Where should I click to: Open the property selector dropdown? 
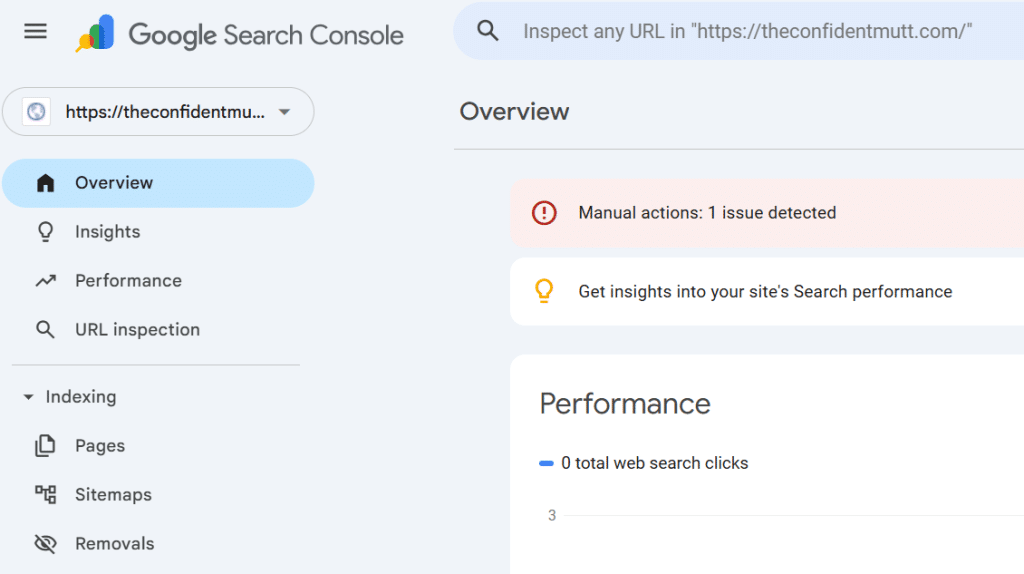[x=158, y=112]
